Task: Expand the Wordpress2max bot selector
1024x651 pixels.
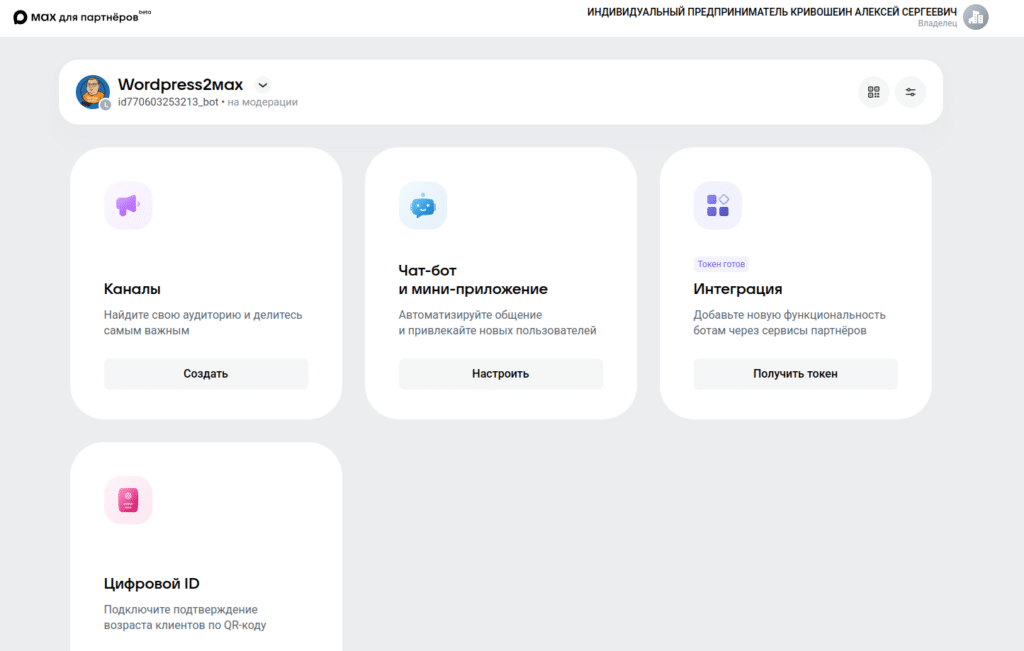Action: tap(179, 84)
